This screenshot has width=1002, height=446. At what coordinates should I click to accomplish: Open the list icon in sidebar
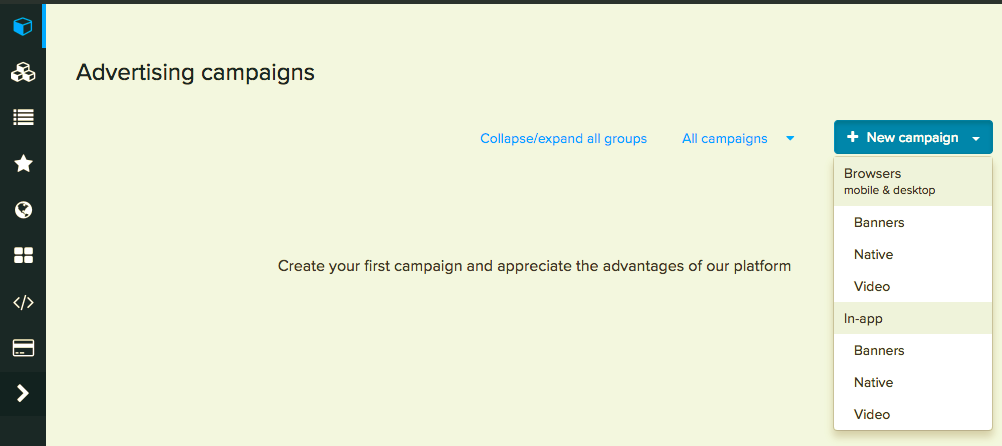[x=22, y=118]
